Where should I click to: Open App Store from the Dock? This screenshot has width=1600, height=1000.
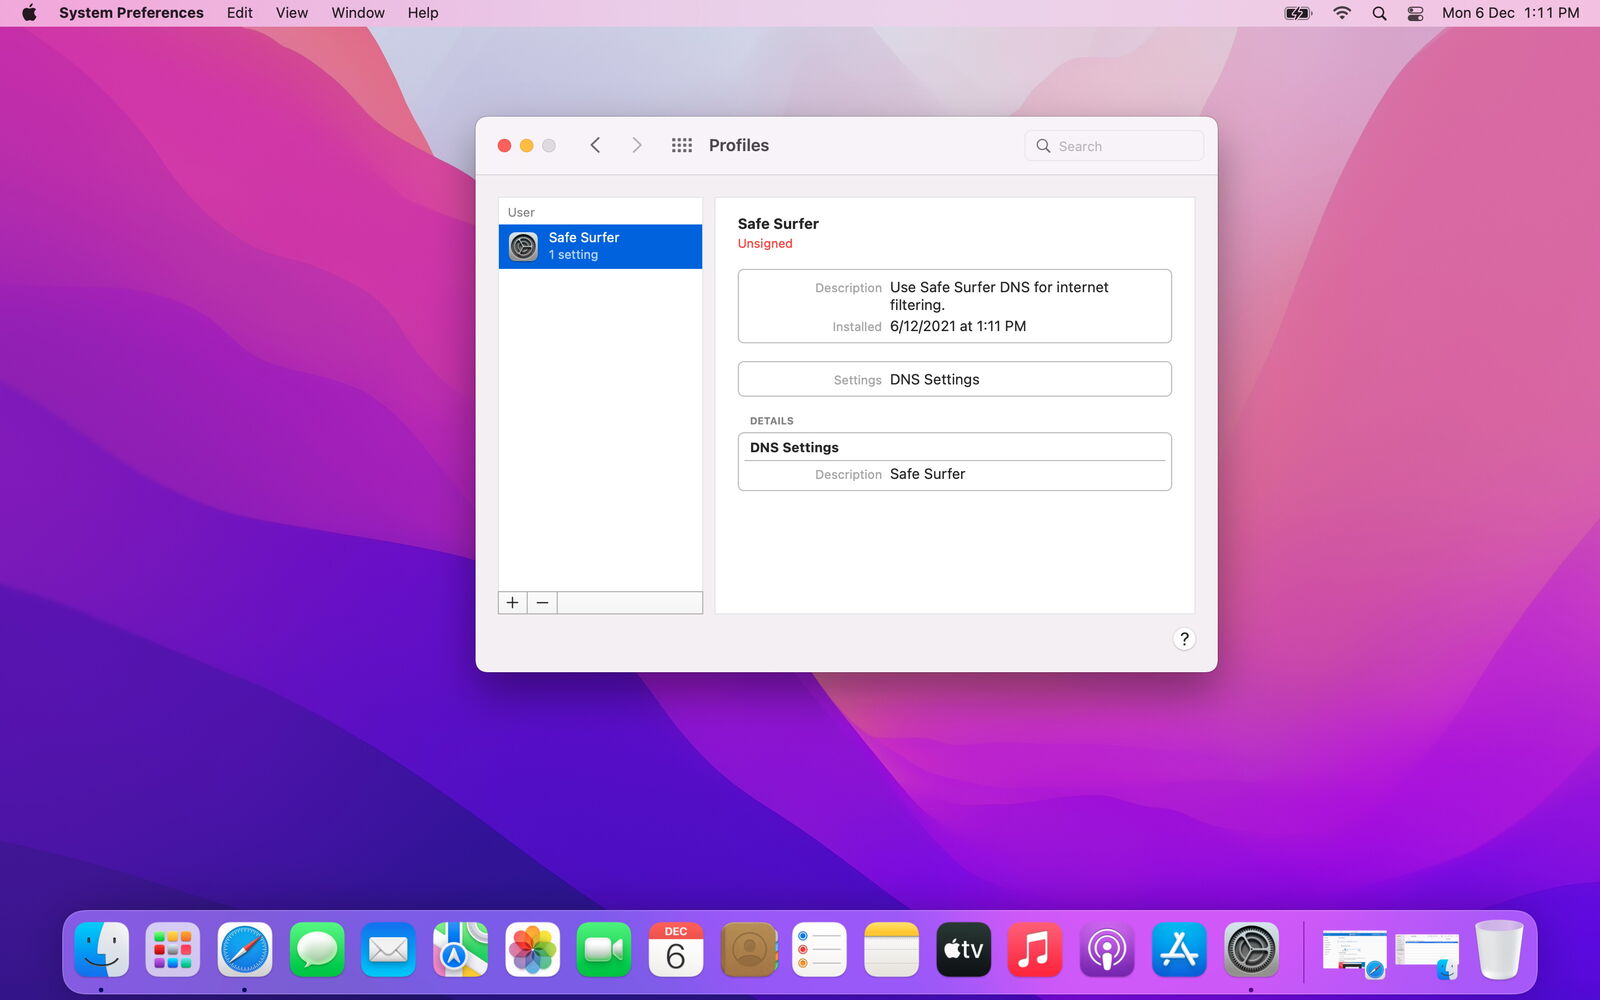coord(1179,949)
